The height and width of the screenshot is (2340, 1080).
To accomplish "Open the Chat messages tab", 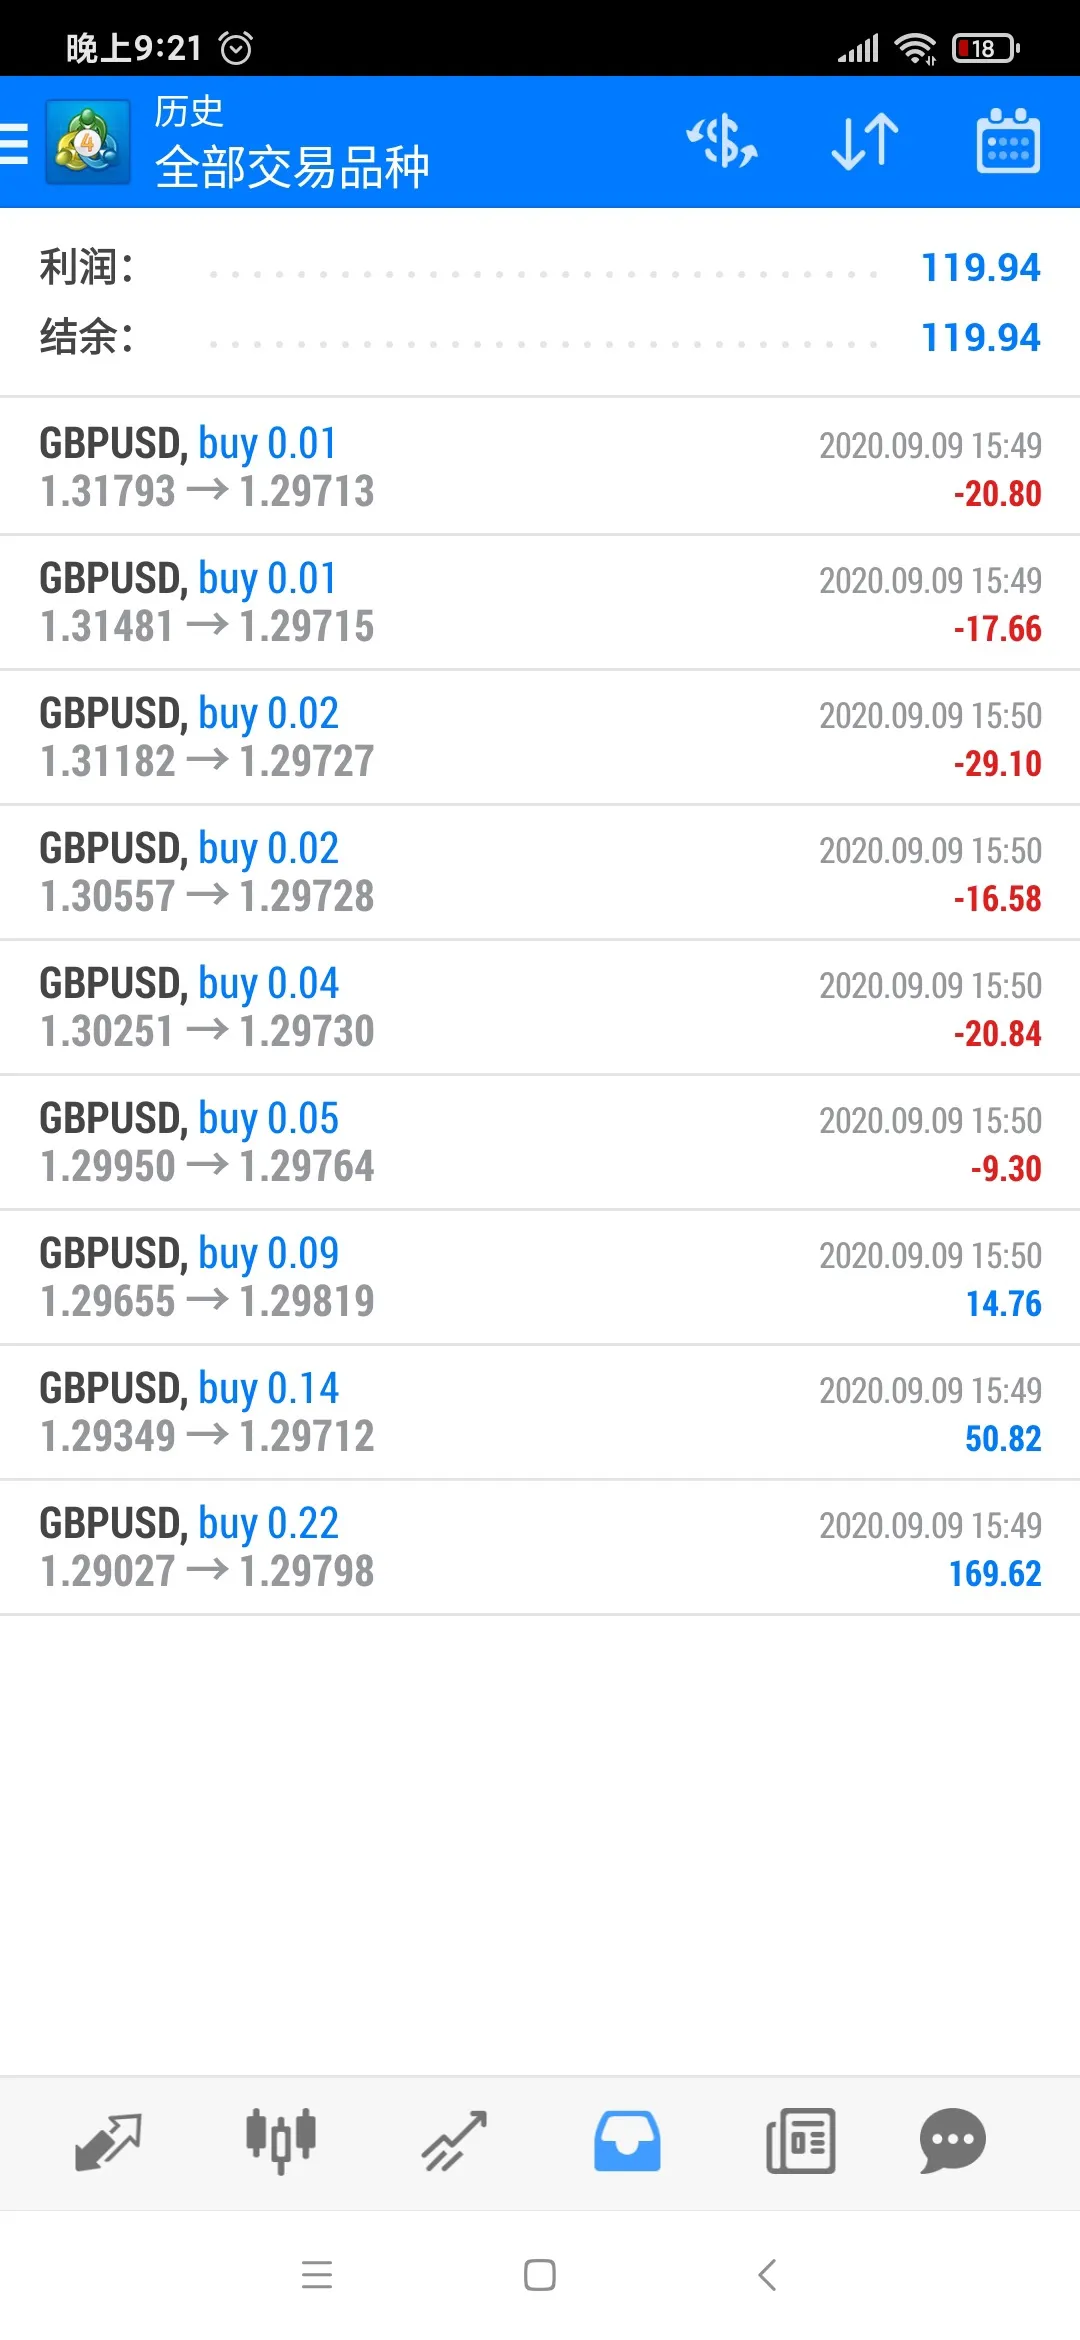I will click(953, 2142).
